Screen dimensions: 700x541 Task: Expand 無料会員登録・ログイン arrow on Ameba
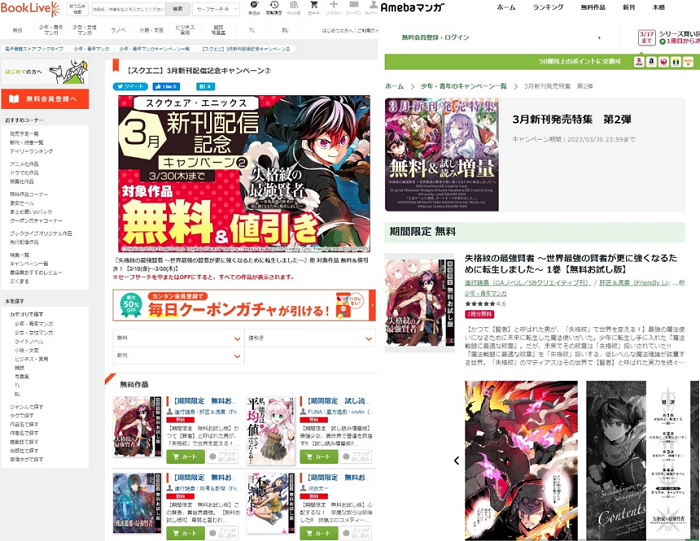click(599, 38)
